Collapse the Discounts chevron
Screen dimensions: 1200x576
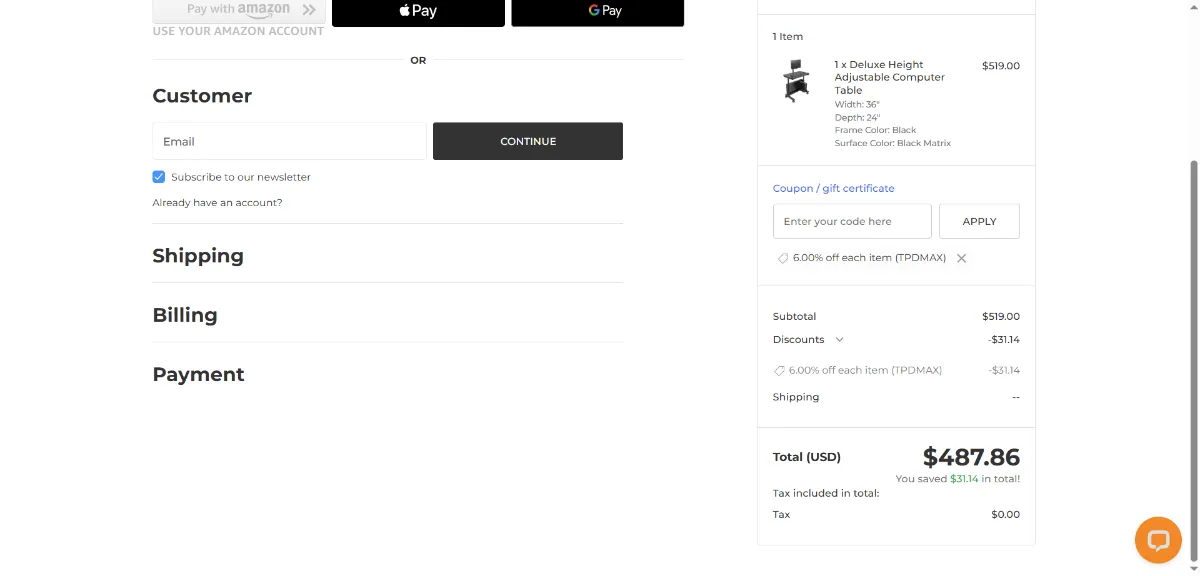[x=839, y=340]
